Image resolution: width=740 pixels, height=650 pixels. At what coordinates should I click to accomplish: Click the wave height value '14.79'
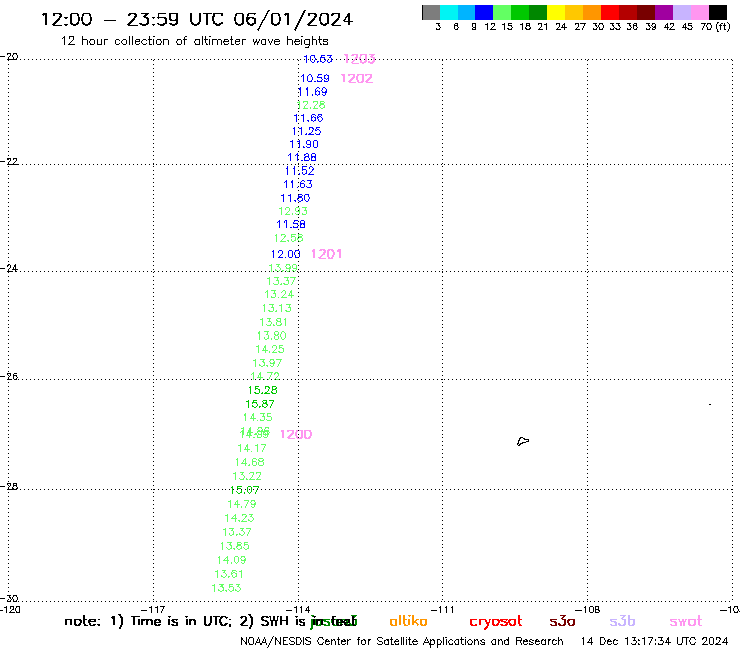coord(242,504)
